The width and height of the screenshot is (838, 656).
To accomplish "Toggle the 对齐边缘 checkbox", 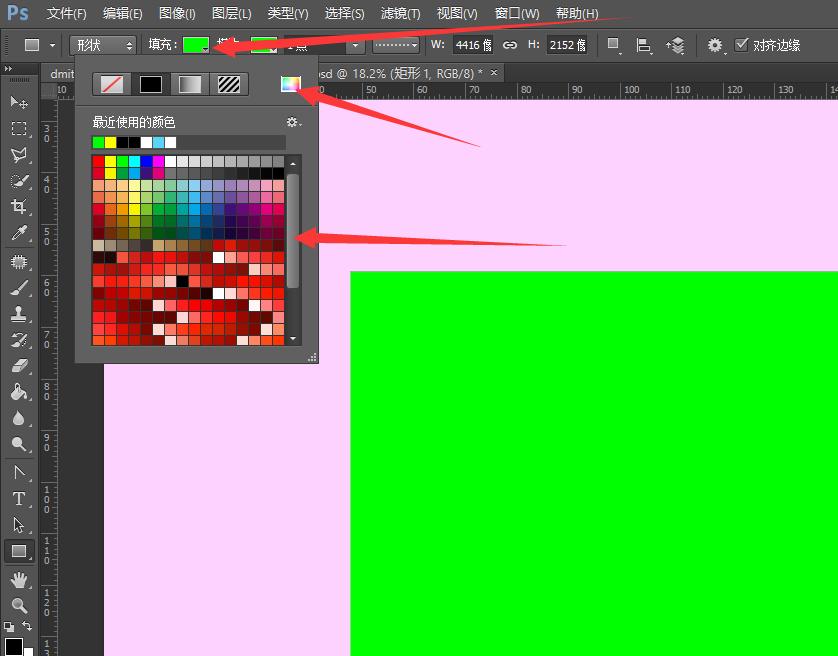I will (x=741, y=45).
